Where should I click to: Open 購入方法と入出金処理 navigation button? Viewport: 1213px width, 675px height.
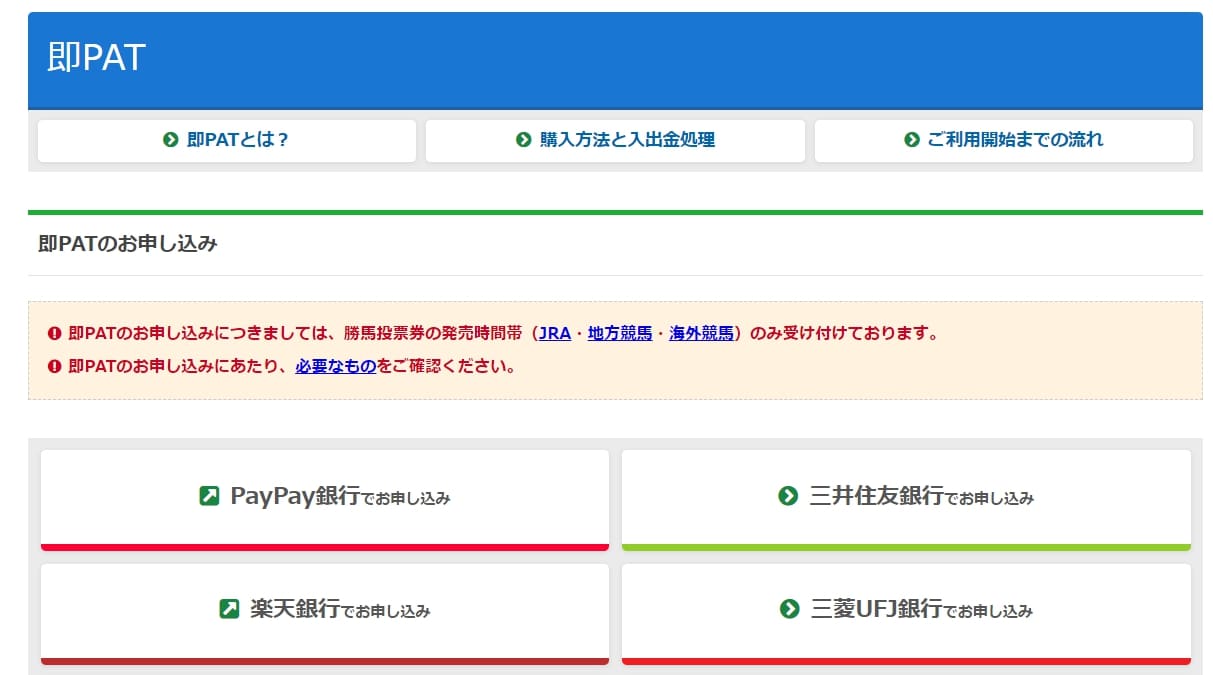(615, 140)
